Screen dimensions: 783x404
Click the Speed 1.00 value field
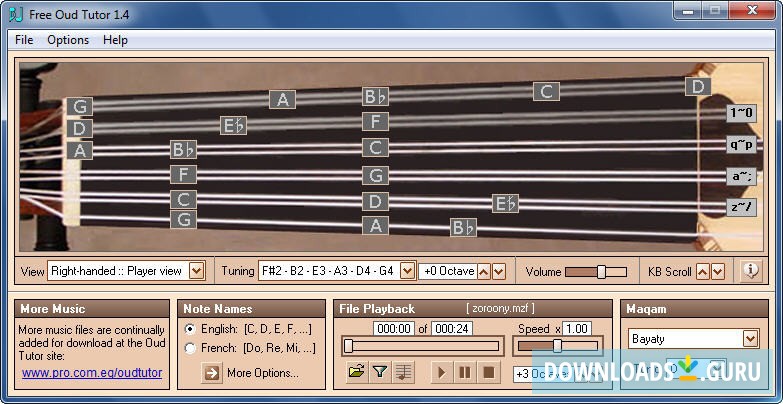pyautogui.click(x=577, y=329)
